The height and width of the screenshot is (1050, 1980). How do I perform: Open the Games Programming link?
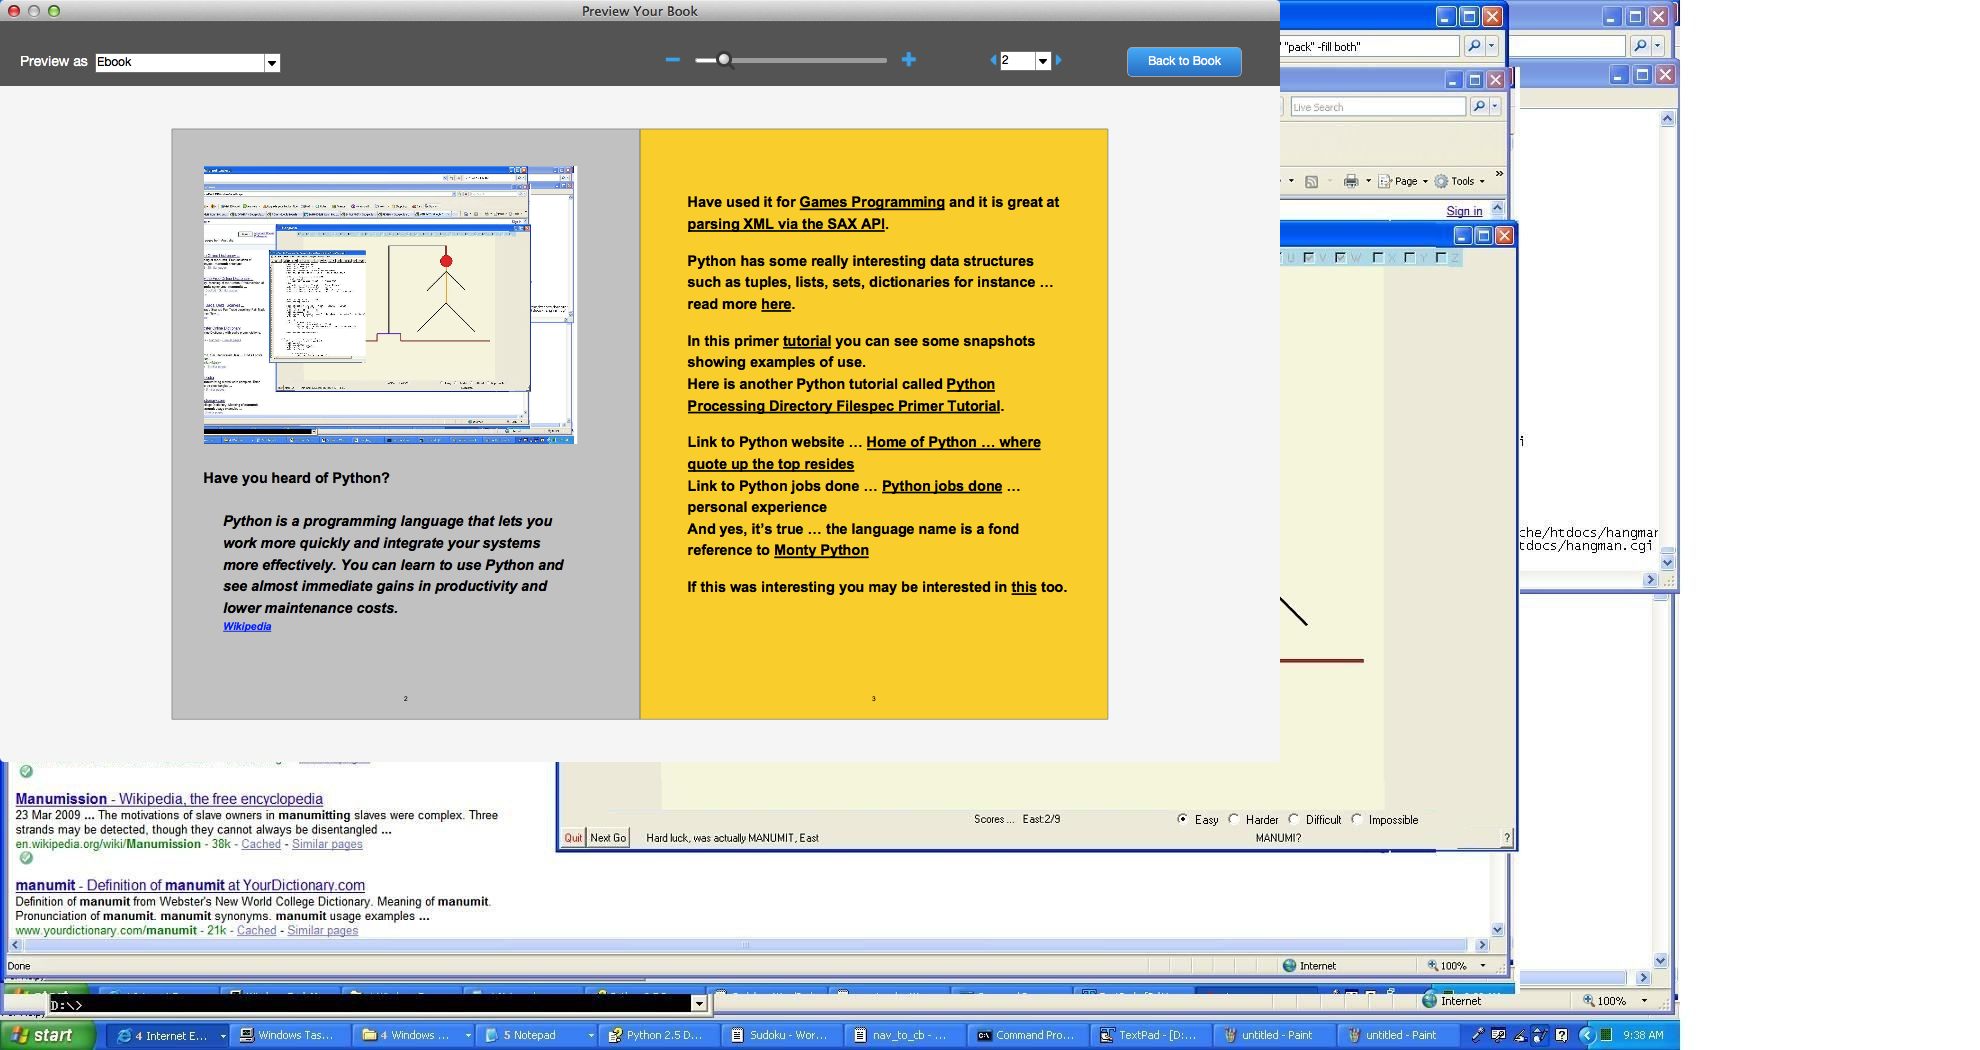pyautogui.click(x=872, y=202)
